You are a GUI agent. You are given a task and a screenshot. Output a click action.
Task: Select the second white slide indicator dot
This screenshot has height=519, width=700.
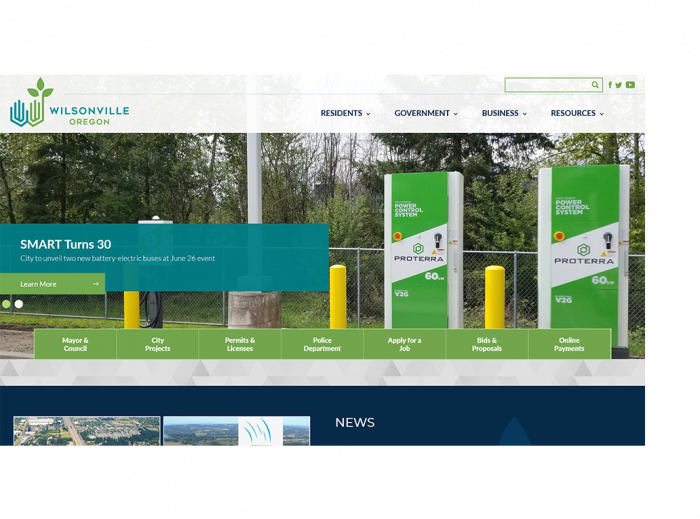click(19, 304)
